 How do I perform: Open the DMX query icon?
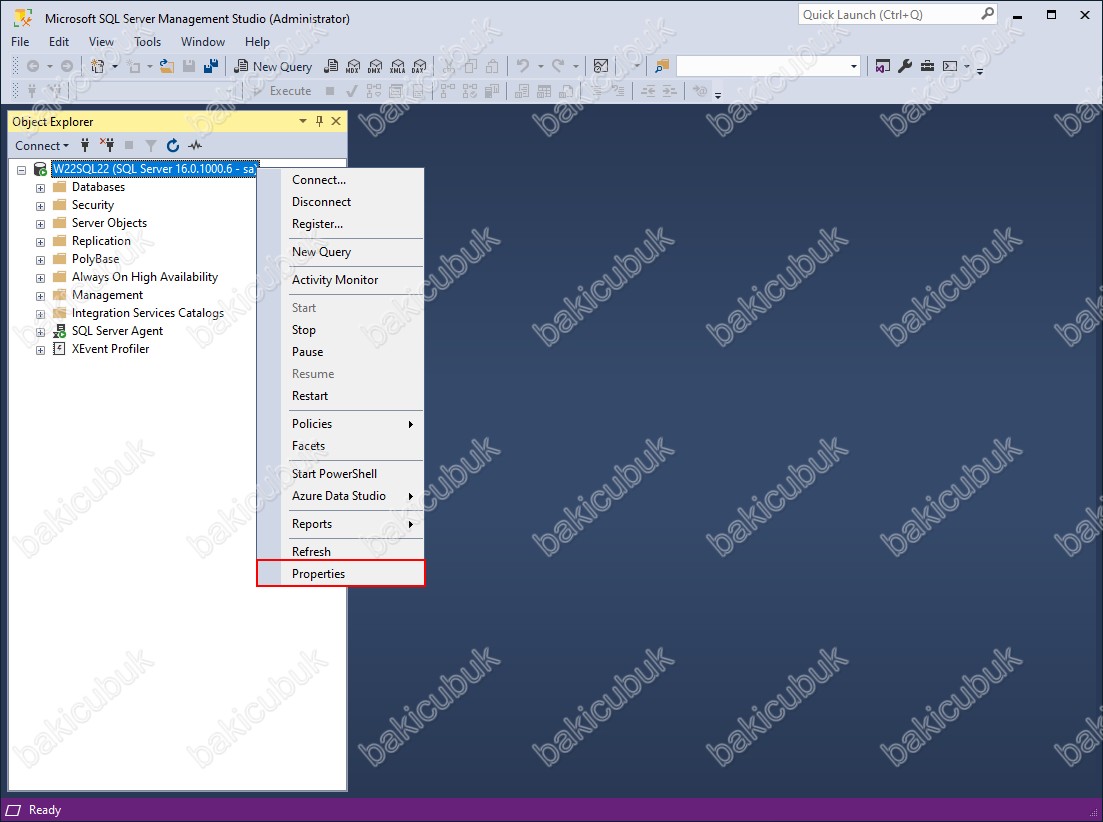tap(375, 66)
